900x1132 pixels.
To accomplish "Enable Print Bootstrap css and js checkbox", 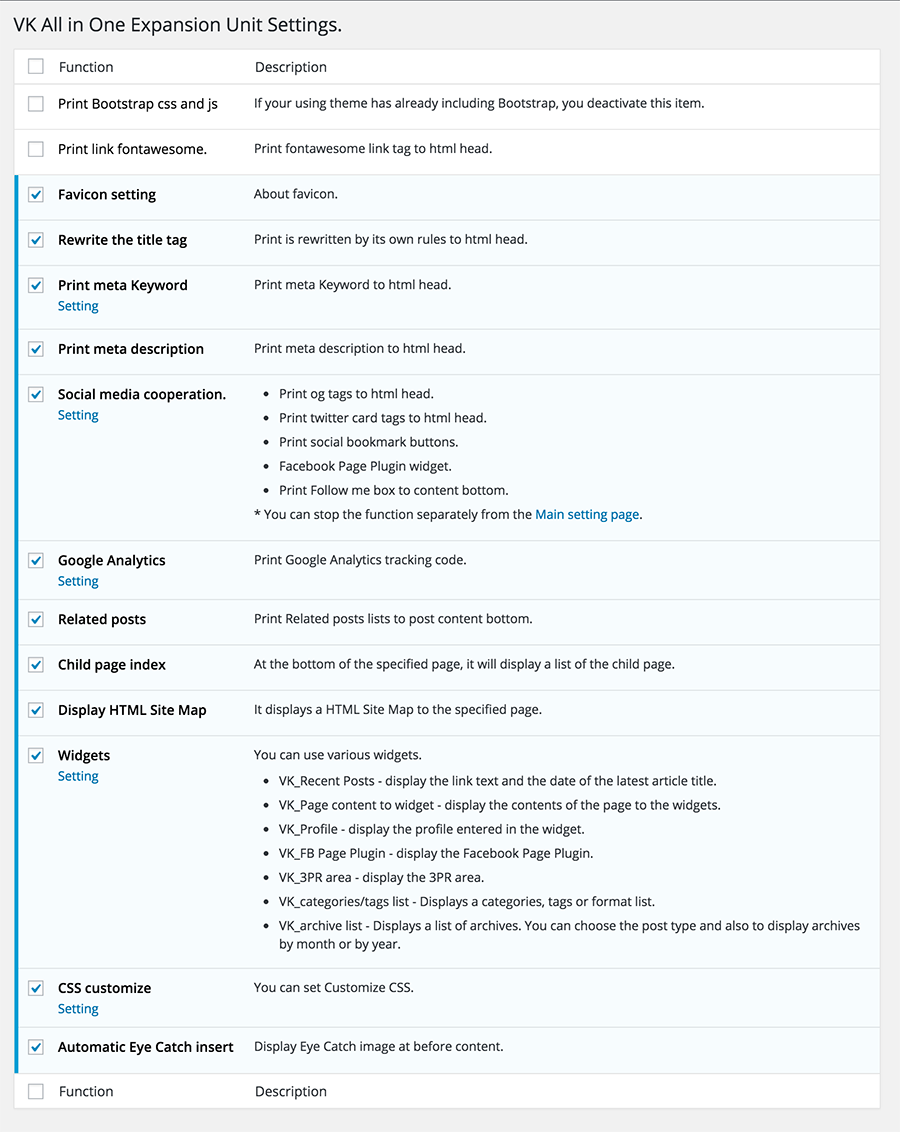I will [x=36, y=104].
